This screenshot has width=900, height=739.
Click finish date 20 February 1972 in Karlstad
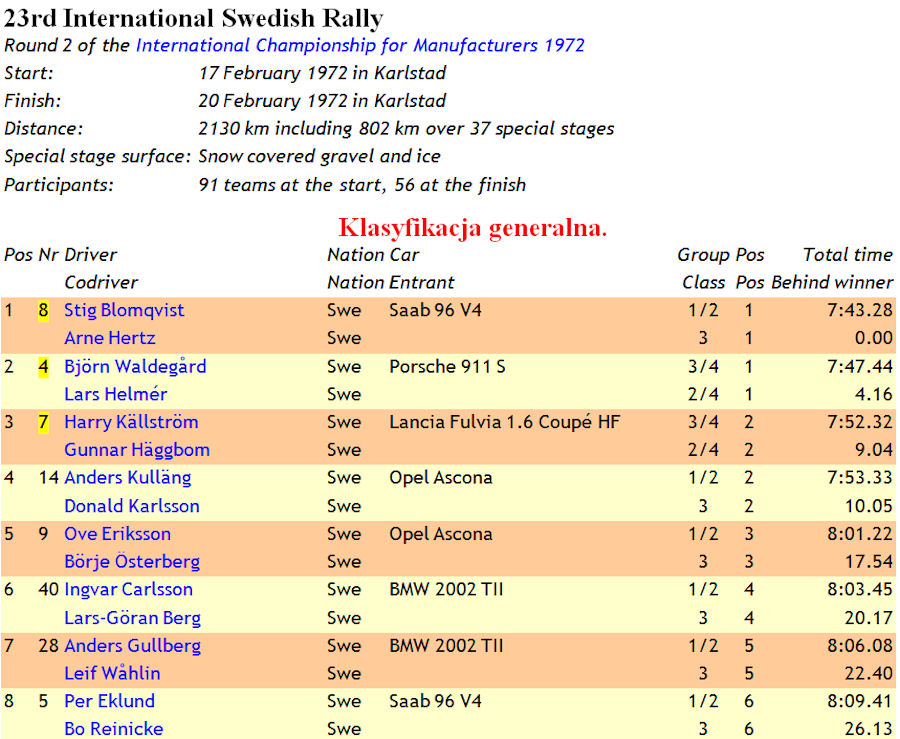point(322,101)
